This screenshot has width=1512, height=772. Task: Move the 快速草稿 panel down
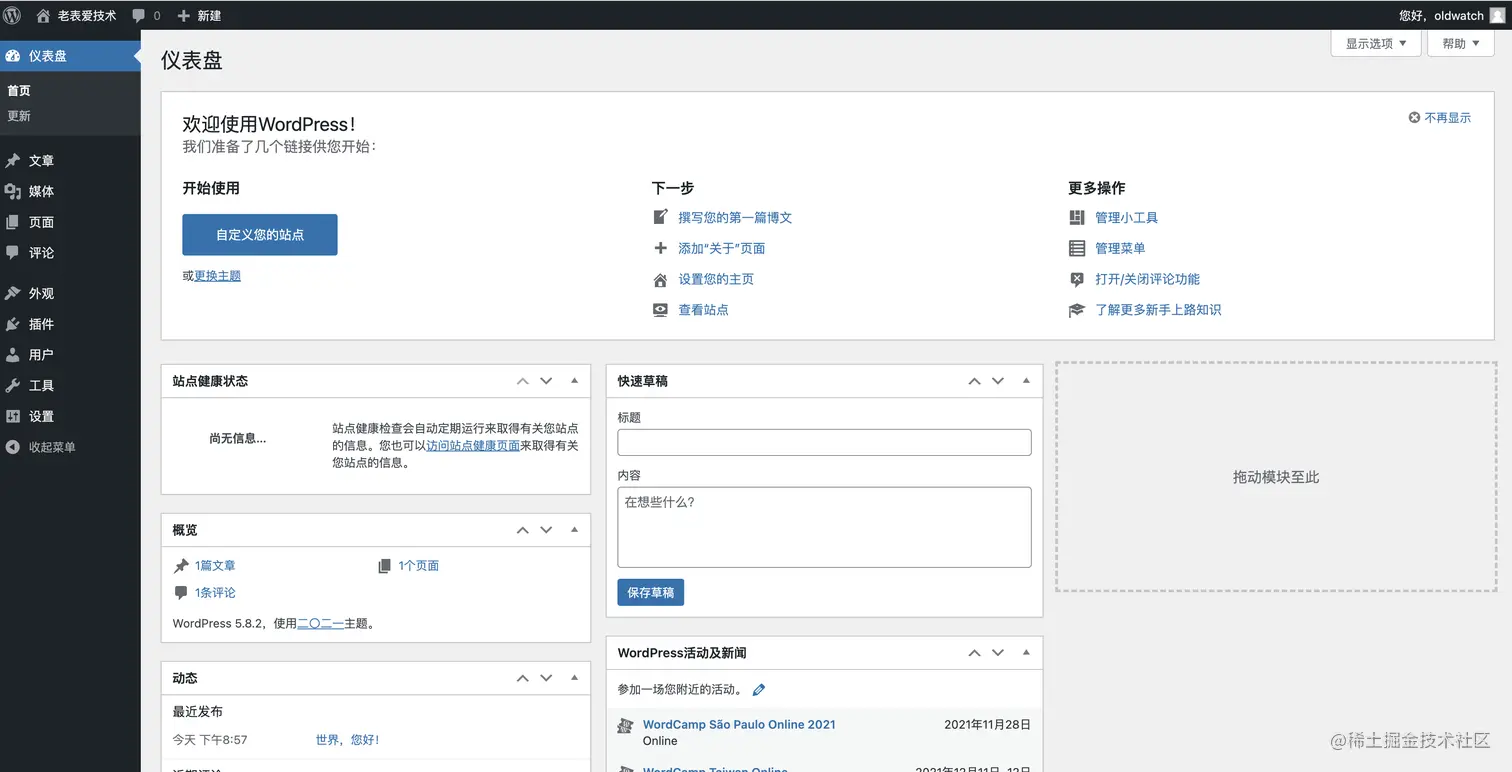tap(998, 381)
